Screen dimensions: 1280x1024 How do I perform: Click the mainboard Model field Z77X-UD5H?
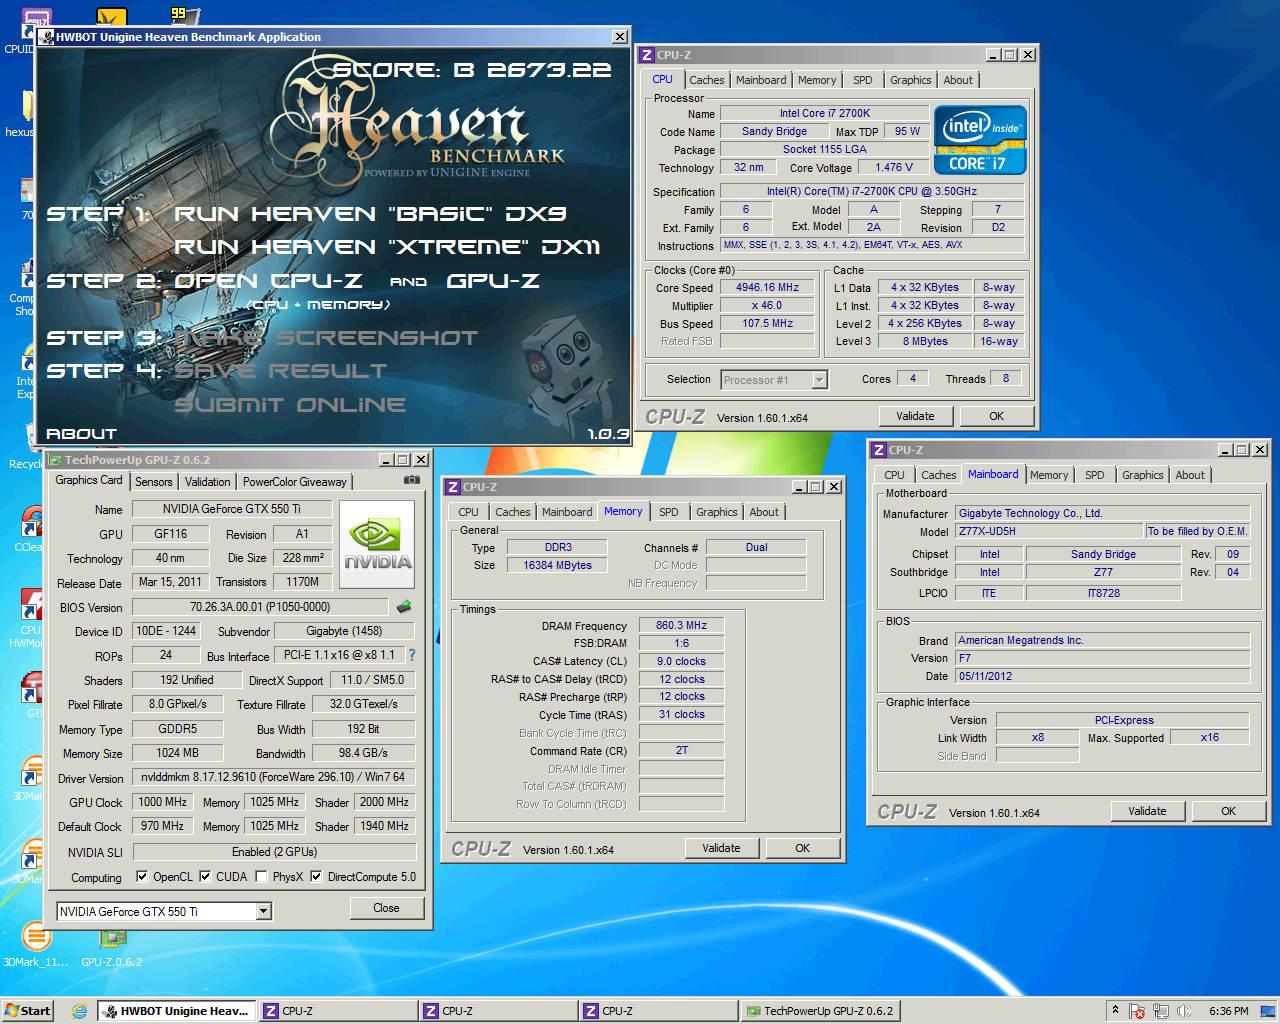[1048, 531]
